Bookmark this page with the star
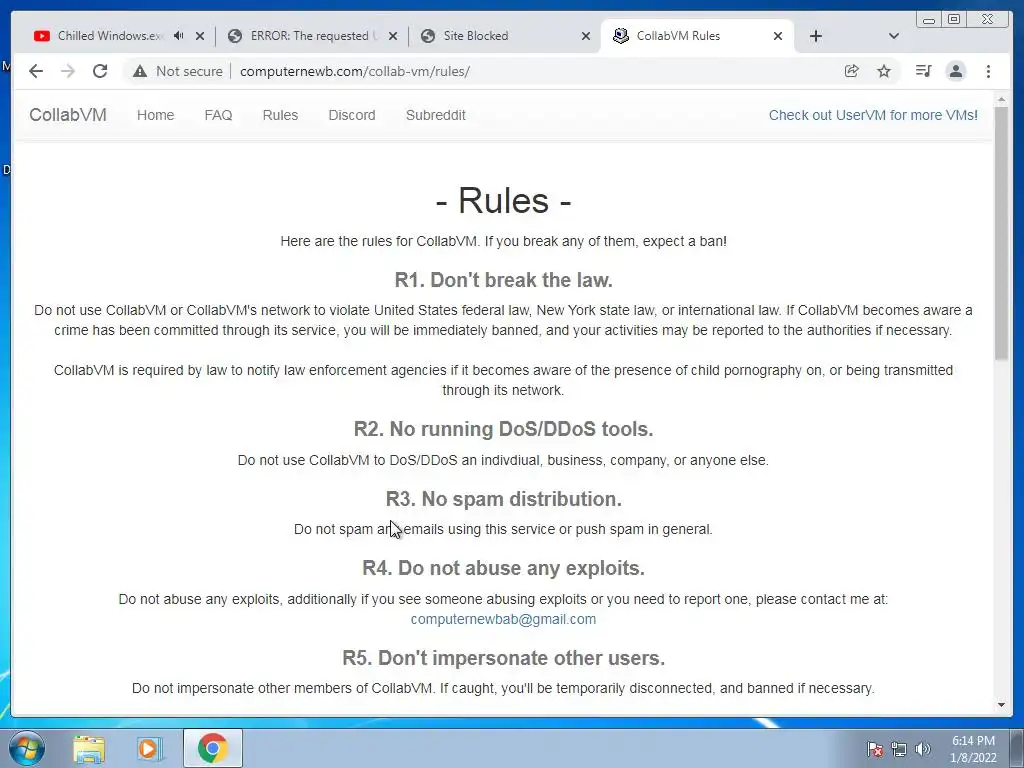 884,71
